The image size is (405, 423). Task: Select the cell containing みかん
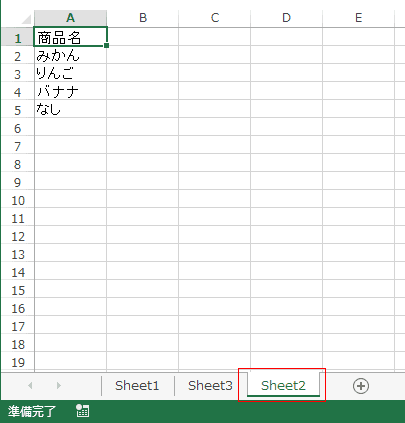click(x=70, y=56)
